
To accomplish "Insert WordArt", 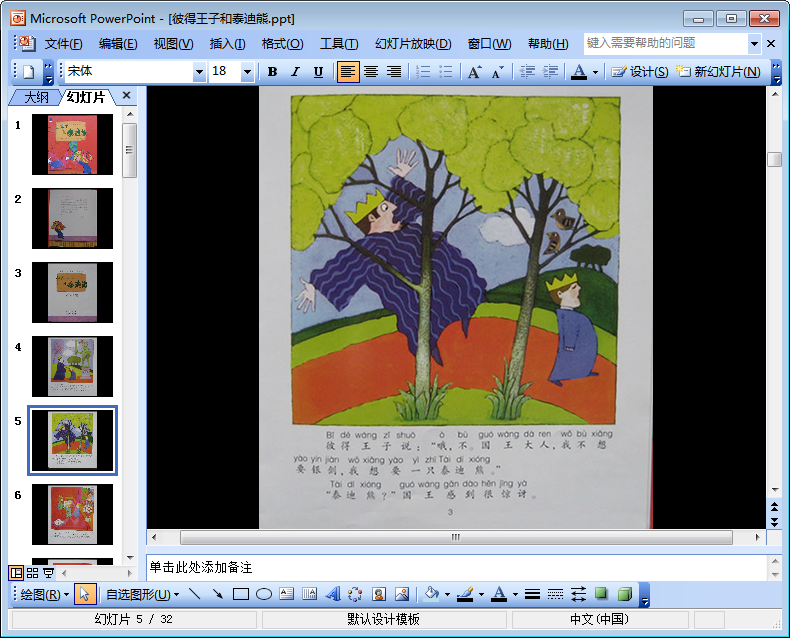I will (x=333, y=595).
